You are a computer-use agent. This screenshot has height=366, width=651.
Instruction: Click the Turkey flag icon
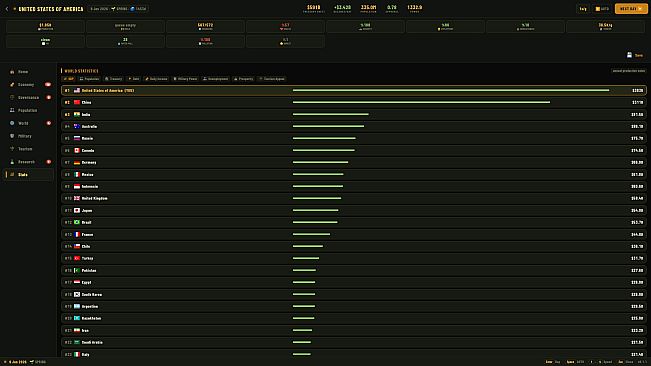coord(77,258)
